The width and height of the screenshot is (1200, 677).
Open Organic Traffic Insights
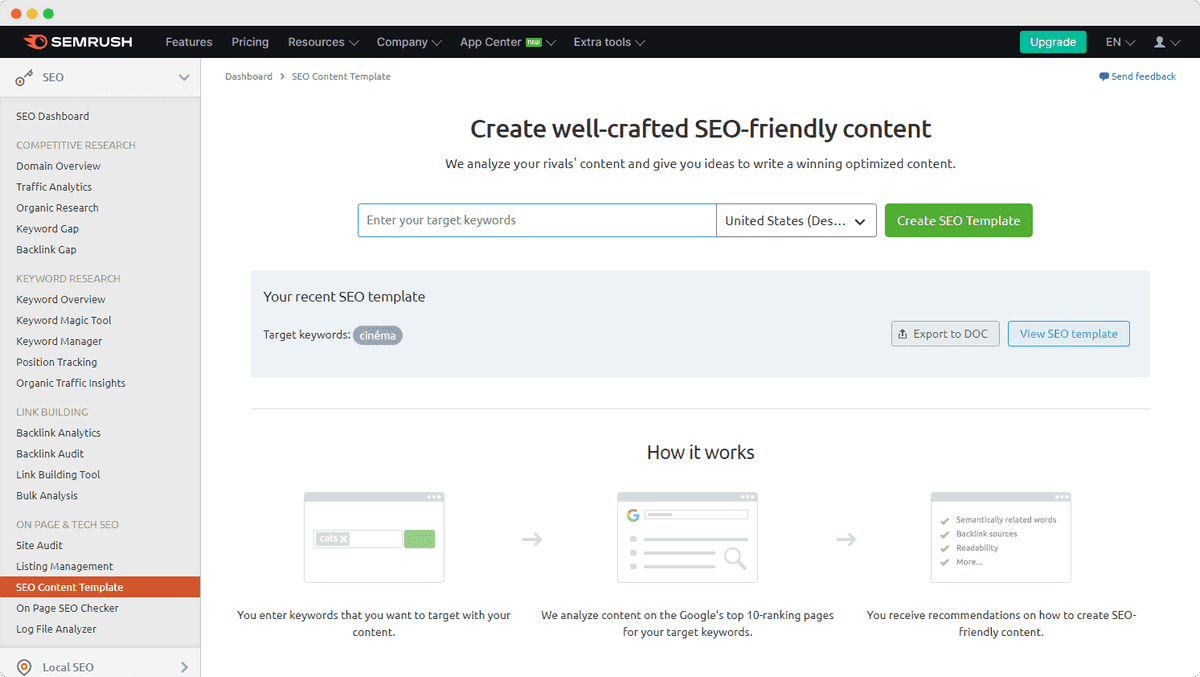(71, 383)
